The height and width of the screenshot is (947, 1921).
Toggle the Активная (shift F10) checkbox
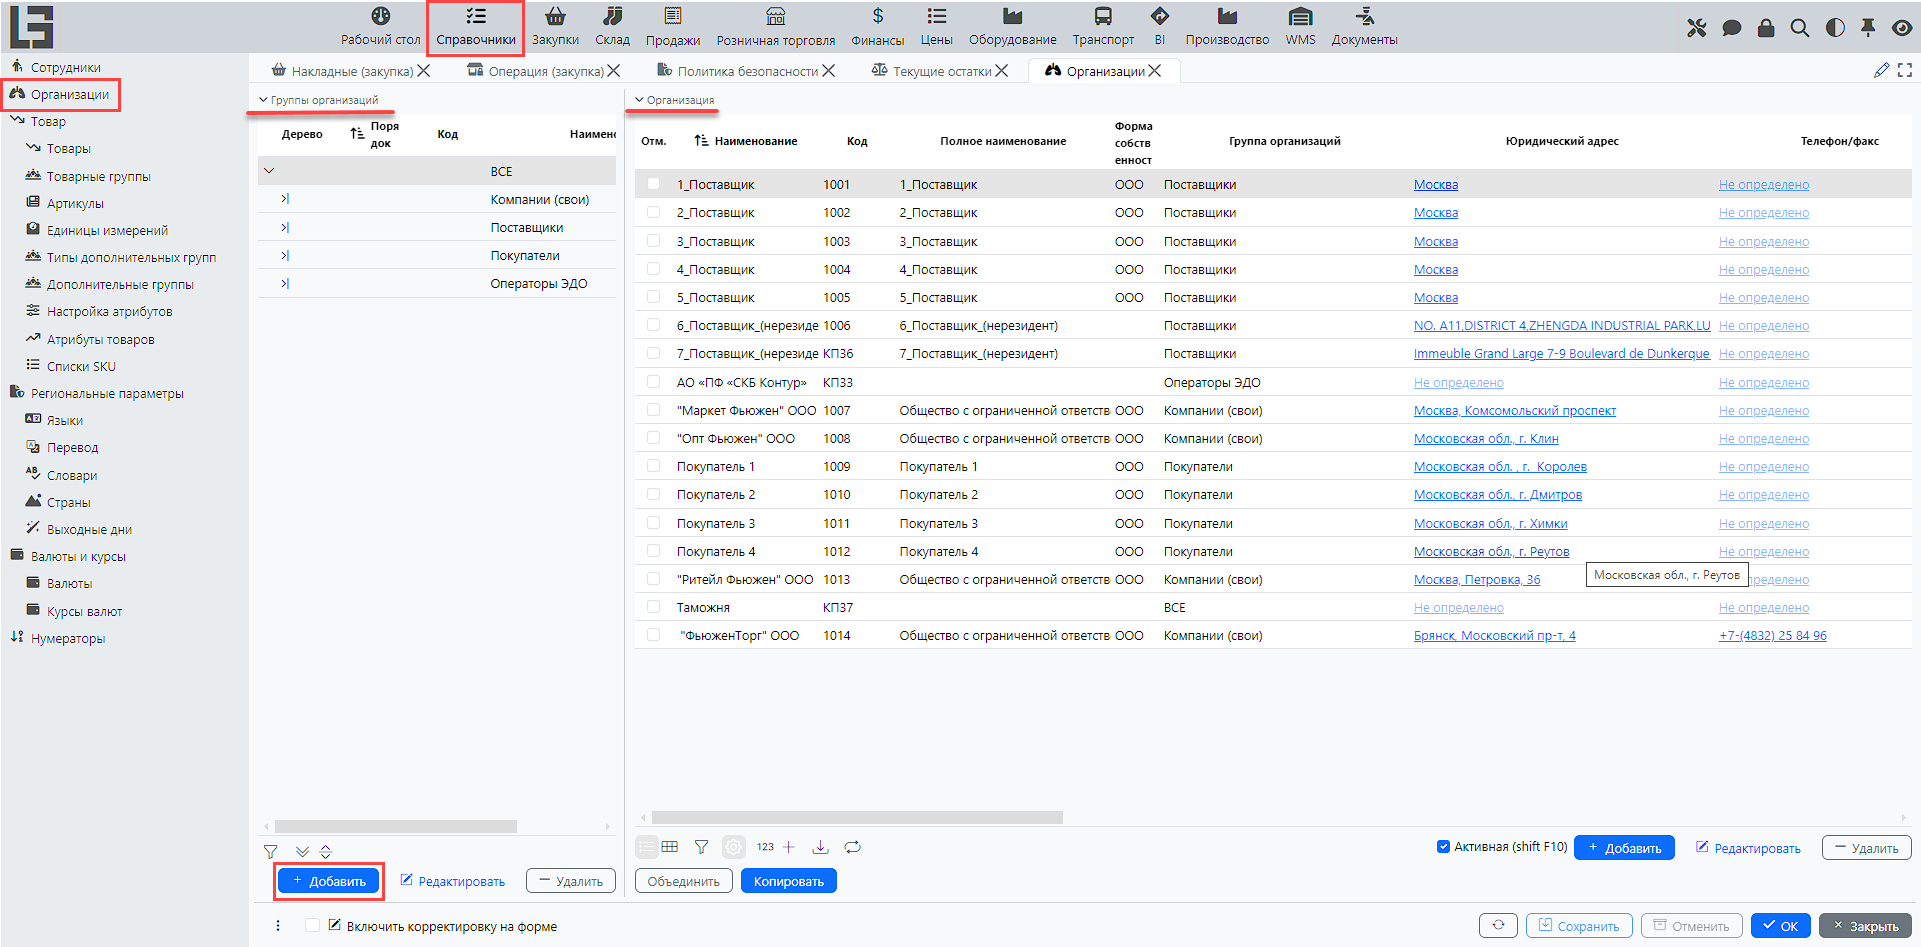(1443, 847)
